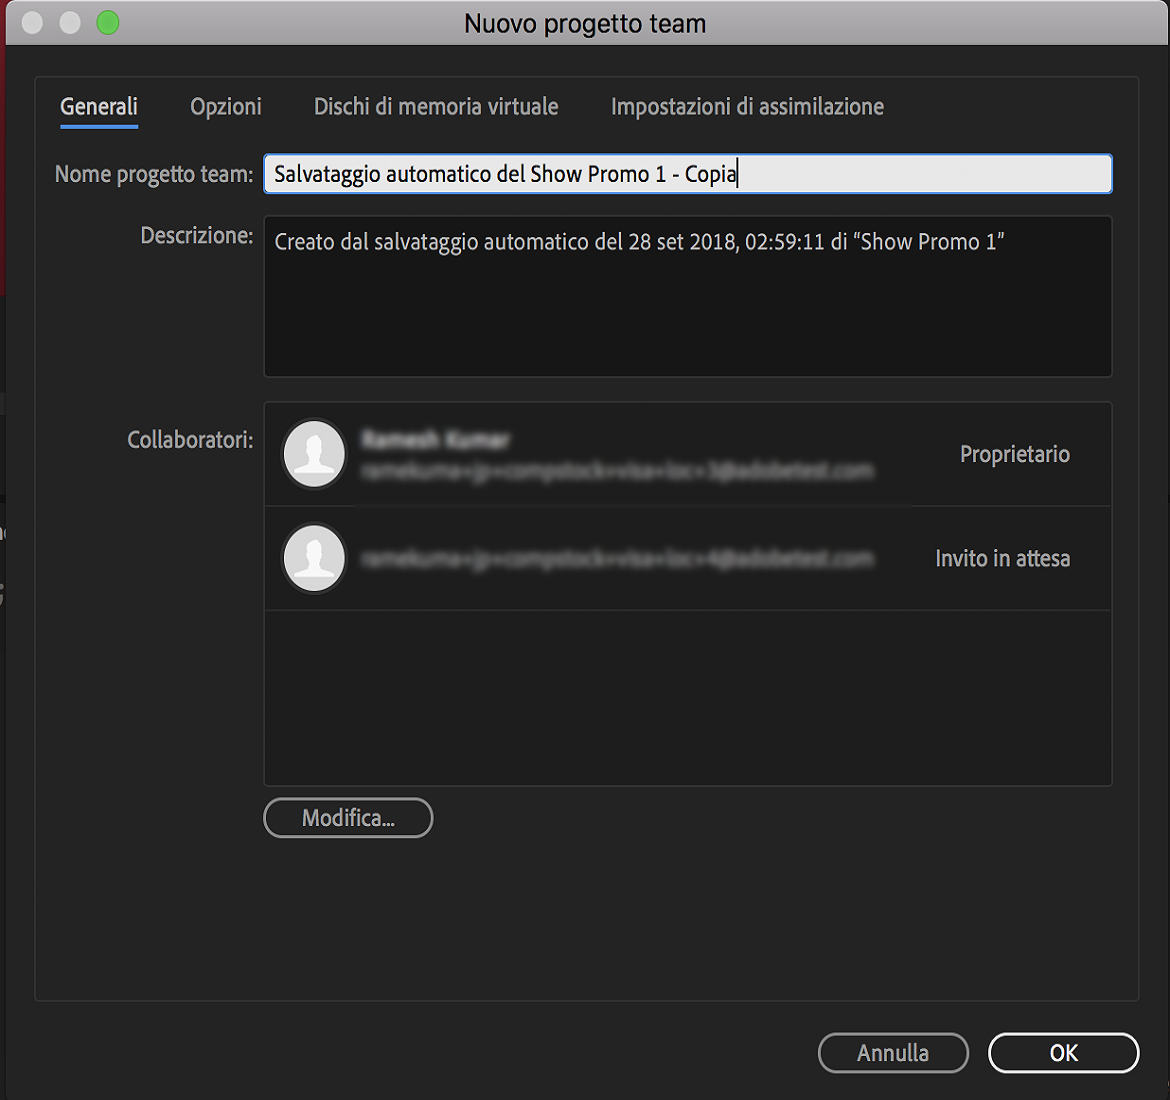Click inside the Descrizione text area
1170x1100 pixels.
(687, 296)
